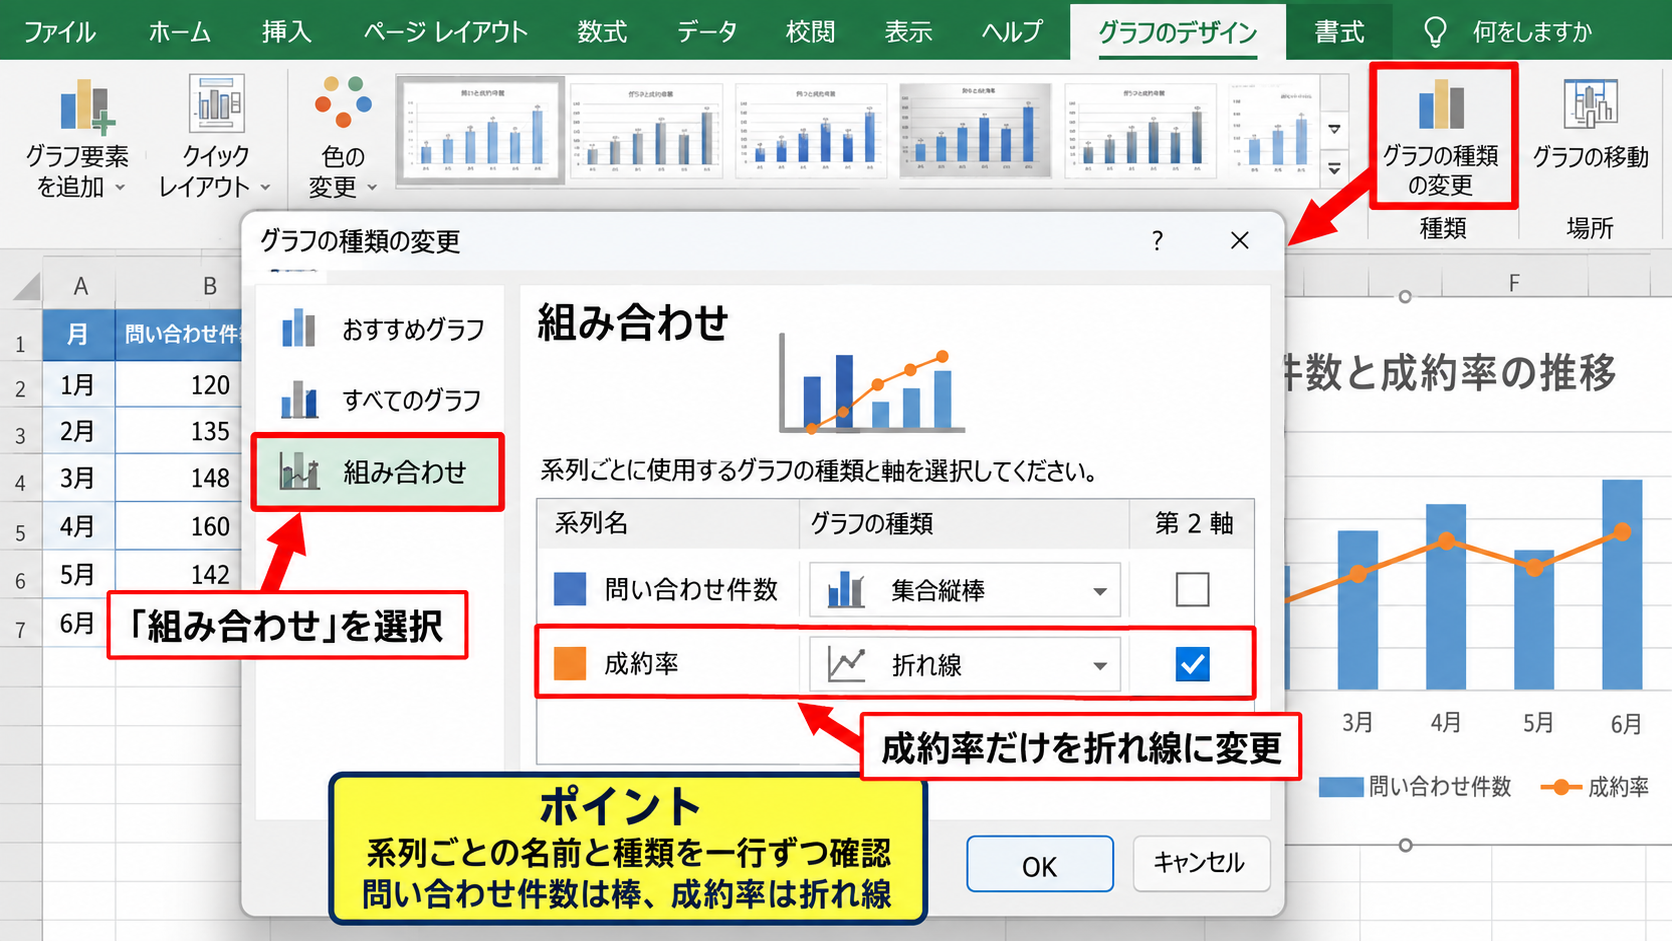Open the 問い合わせ件数 chart type dropdown
1672x941 pixels.
[964, 590]
